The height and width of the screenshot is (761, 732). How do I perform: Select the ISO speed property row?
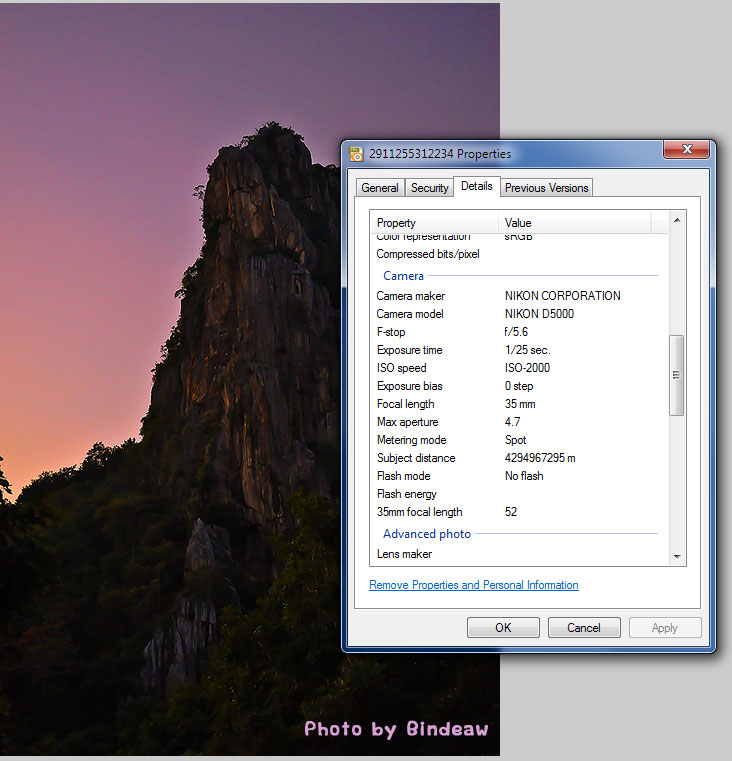[401, 368]
